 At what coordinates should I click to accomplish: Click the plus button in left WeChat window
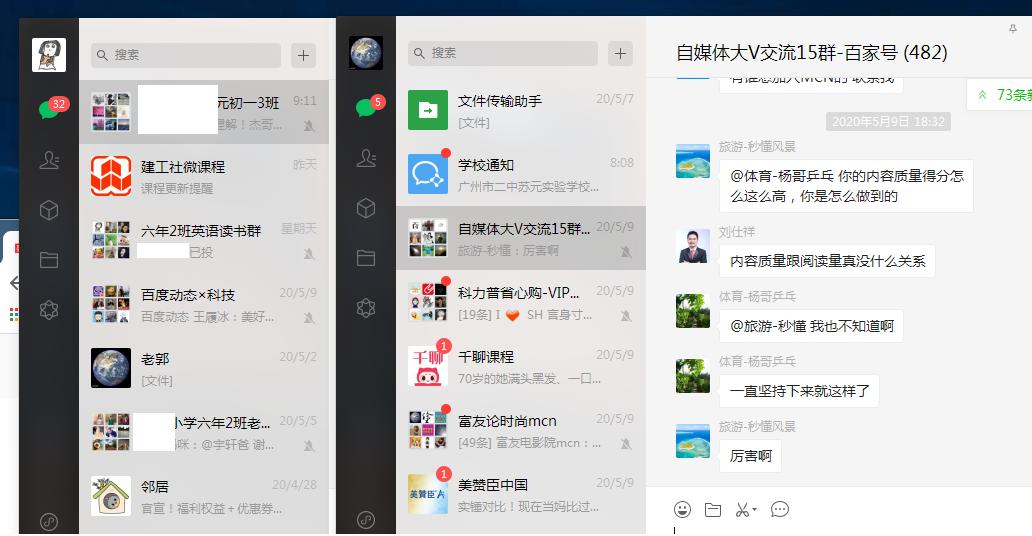(x=303, y=55)
